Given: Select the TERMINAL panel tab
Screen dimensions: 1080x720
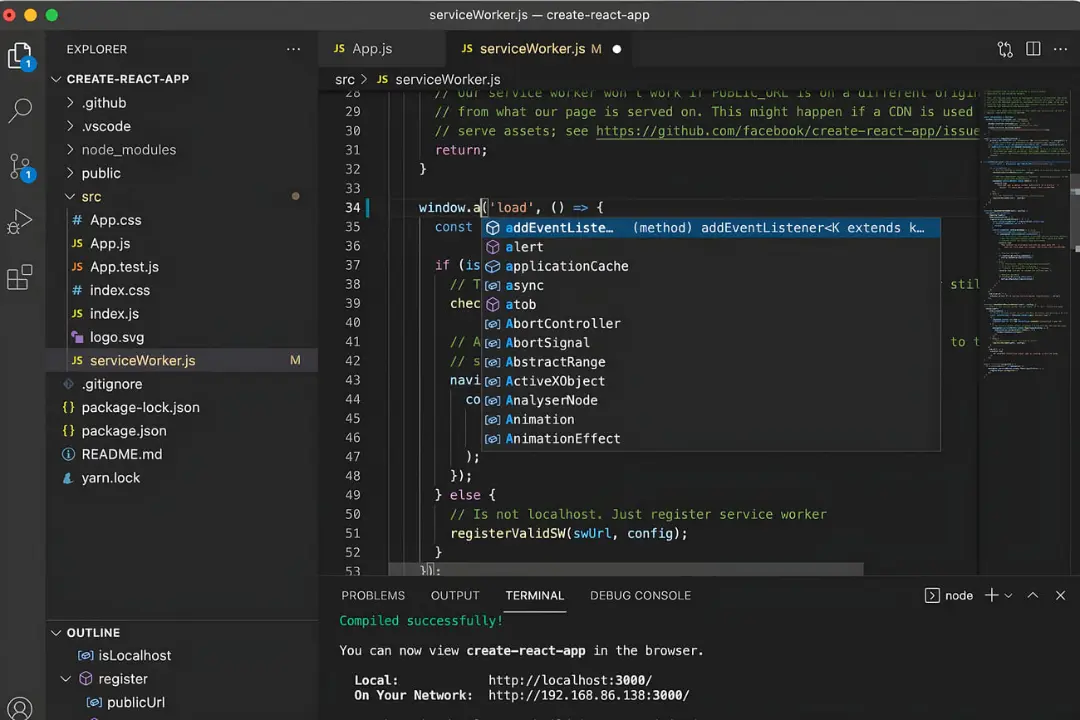Looking at the screenshot, I should (x=534, y=595).
